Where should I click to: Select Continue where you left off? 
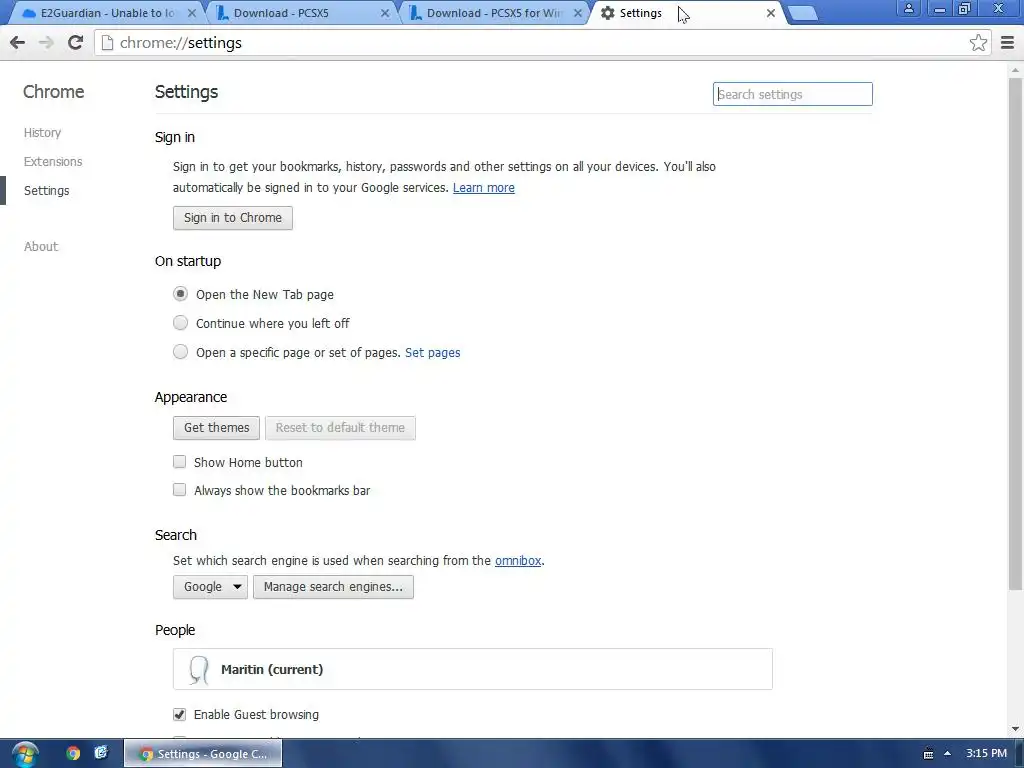[180, 323]
